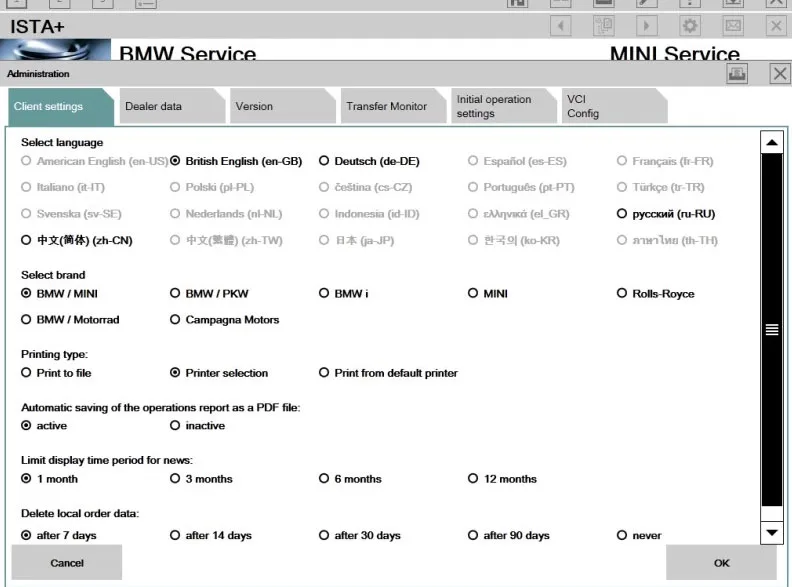
Task: Select Print from default printer
Action: click(x=388, y=373)
